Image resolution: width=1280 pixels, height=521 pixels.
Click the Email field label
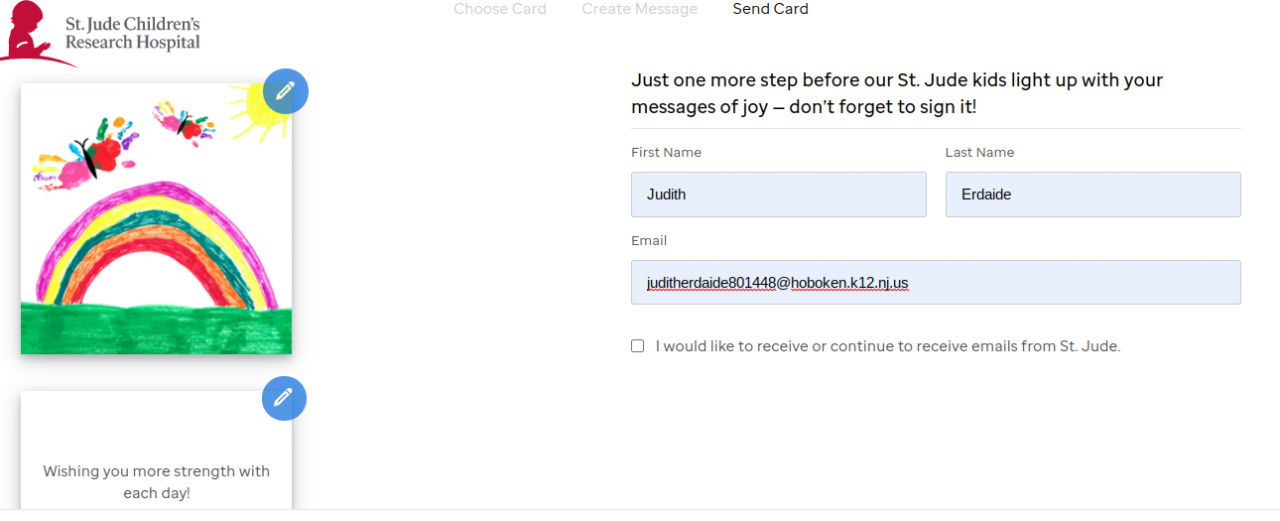[x=649, y=241]
